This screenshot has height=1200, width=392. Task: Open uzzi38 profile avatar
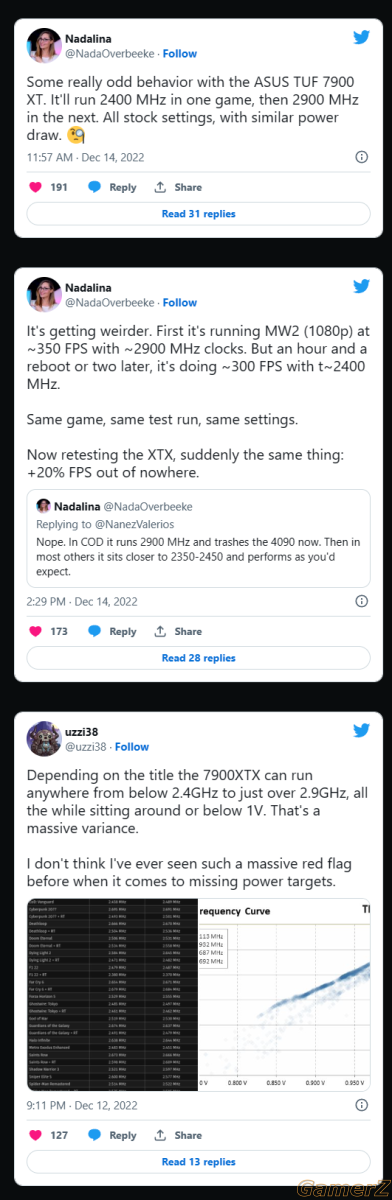point(43,738)
